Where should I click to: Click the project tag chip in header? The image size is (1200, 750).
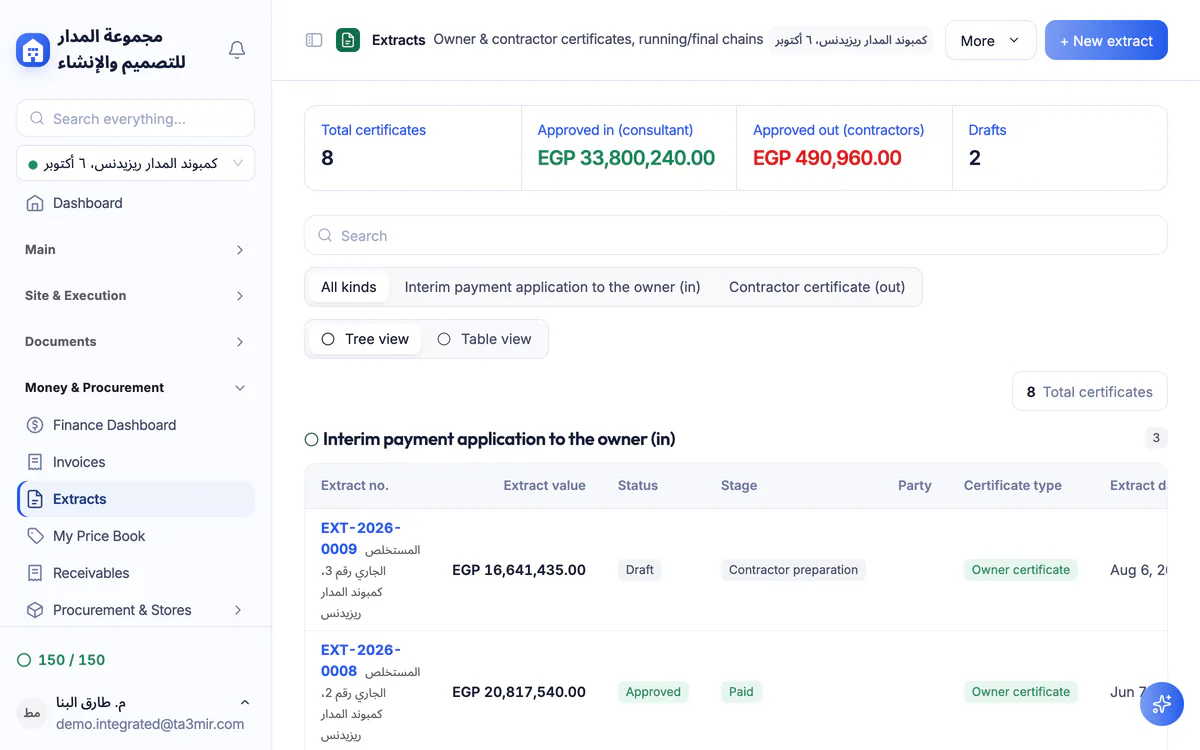tap(851, 40)
